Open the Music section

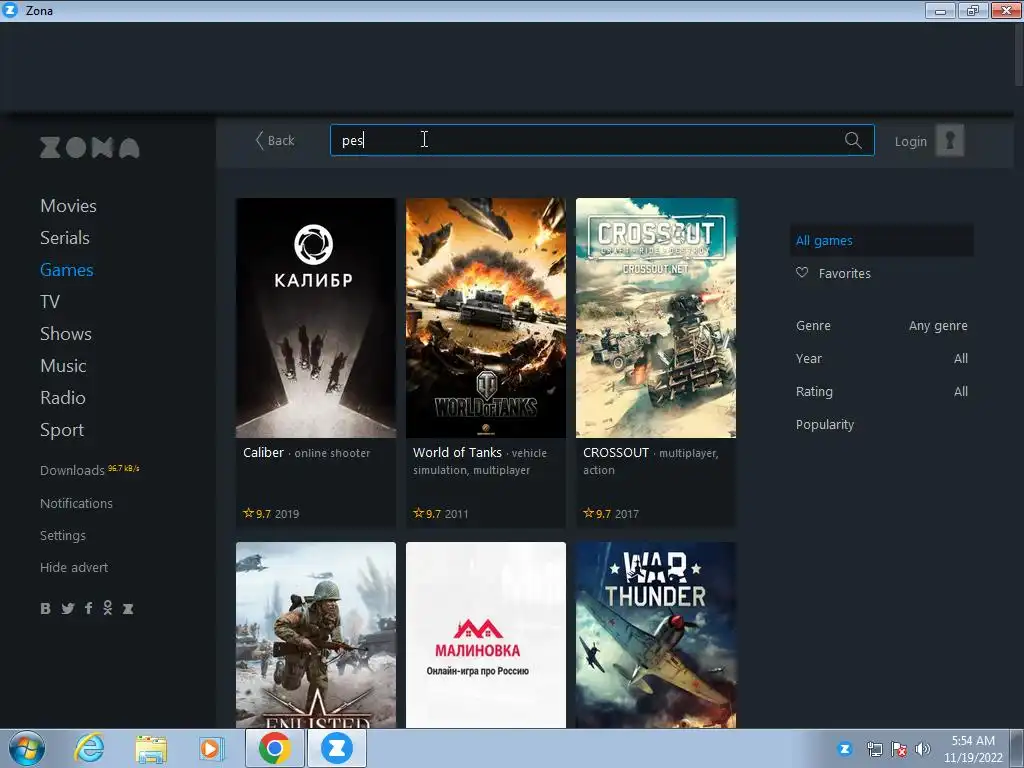coord(63,366)
